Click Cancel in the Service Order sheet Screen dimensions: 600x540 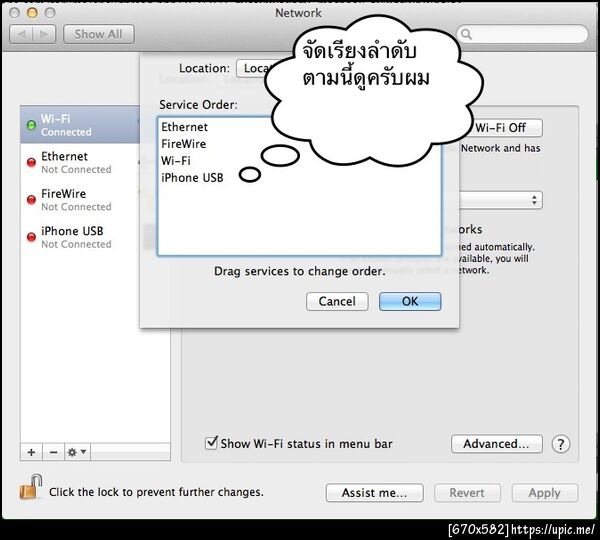click(x=337, y=301)
